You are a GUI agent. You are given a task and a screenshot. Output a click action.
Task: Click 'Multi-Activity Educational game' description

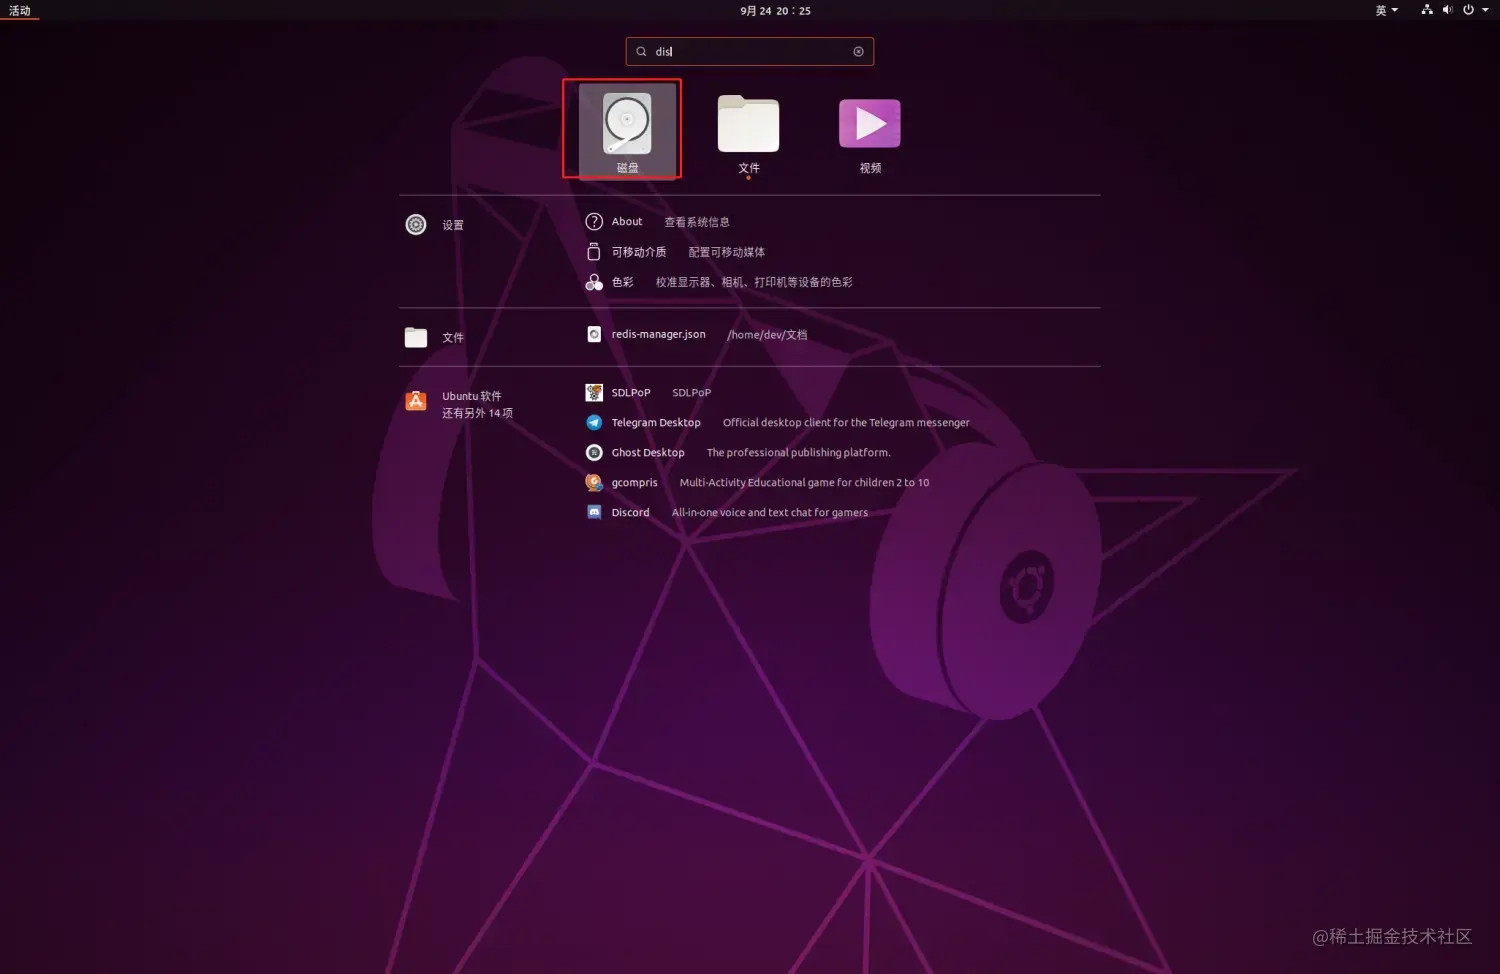[x=804, y=482]
